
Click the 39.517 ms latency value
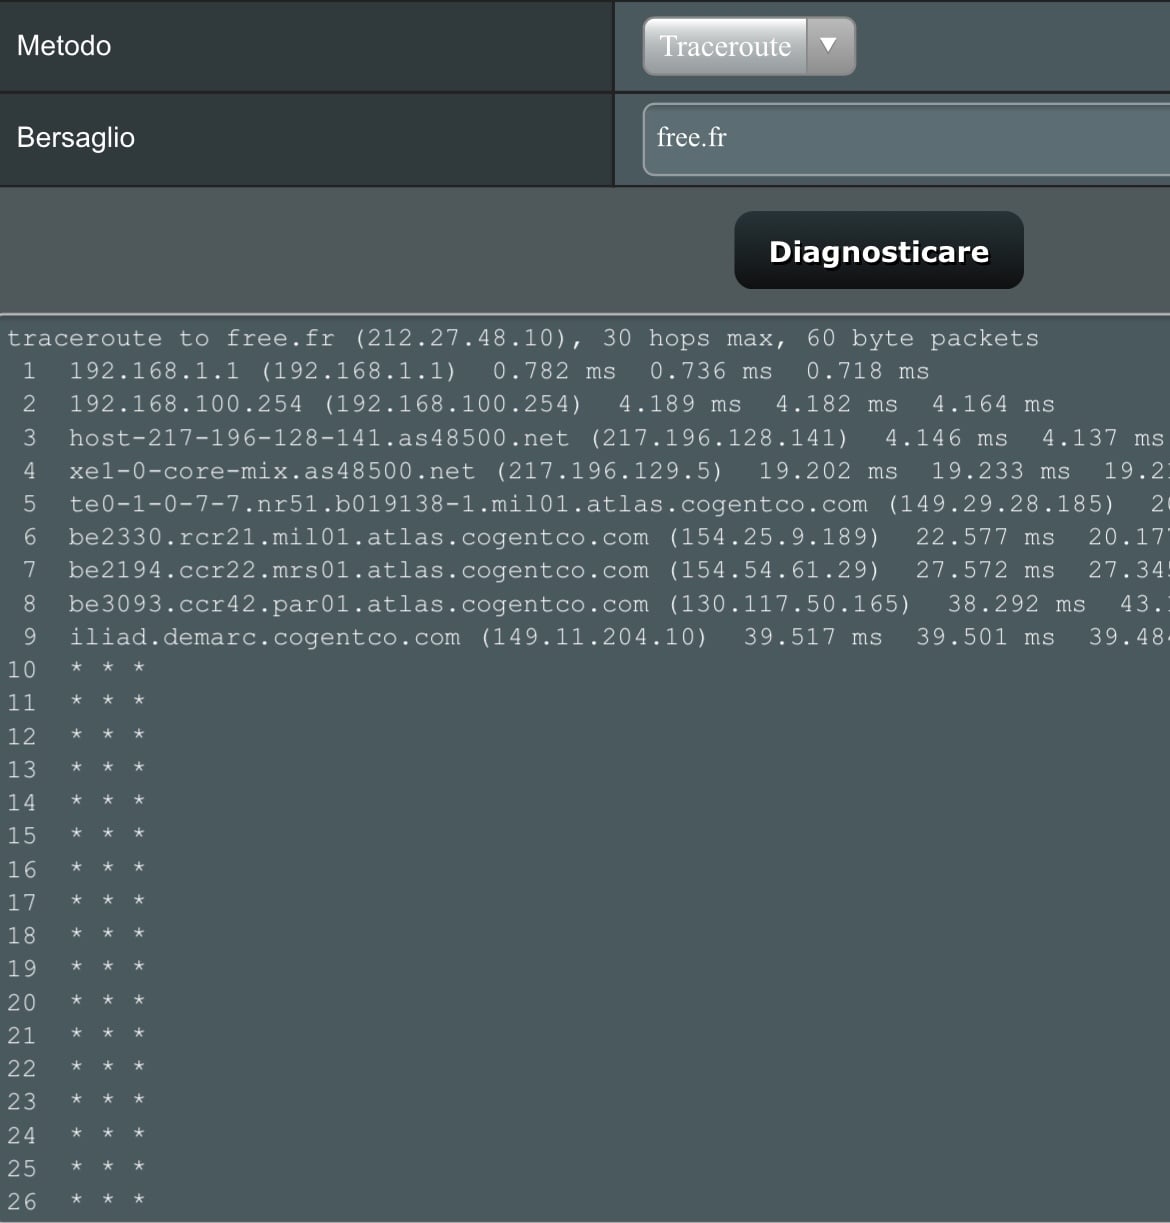pos(813,637)
